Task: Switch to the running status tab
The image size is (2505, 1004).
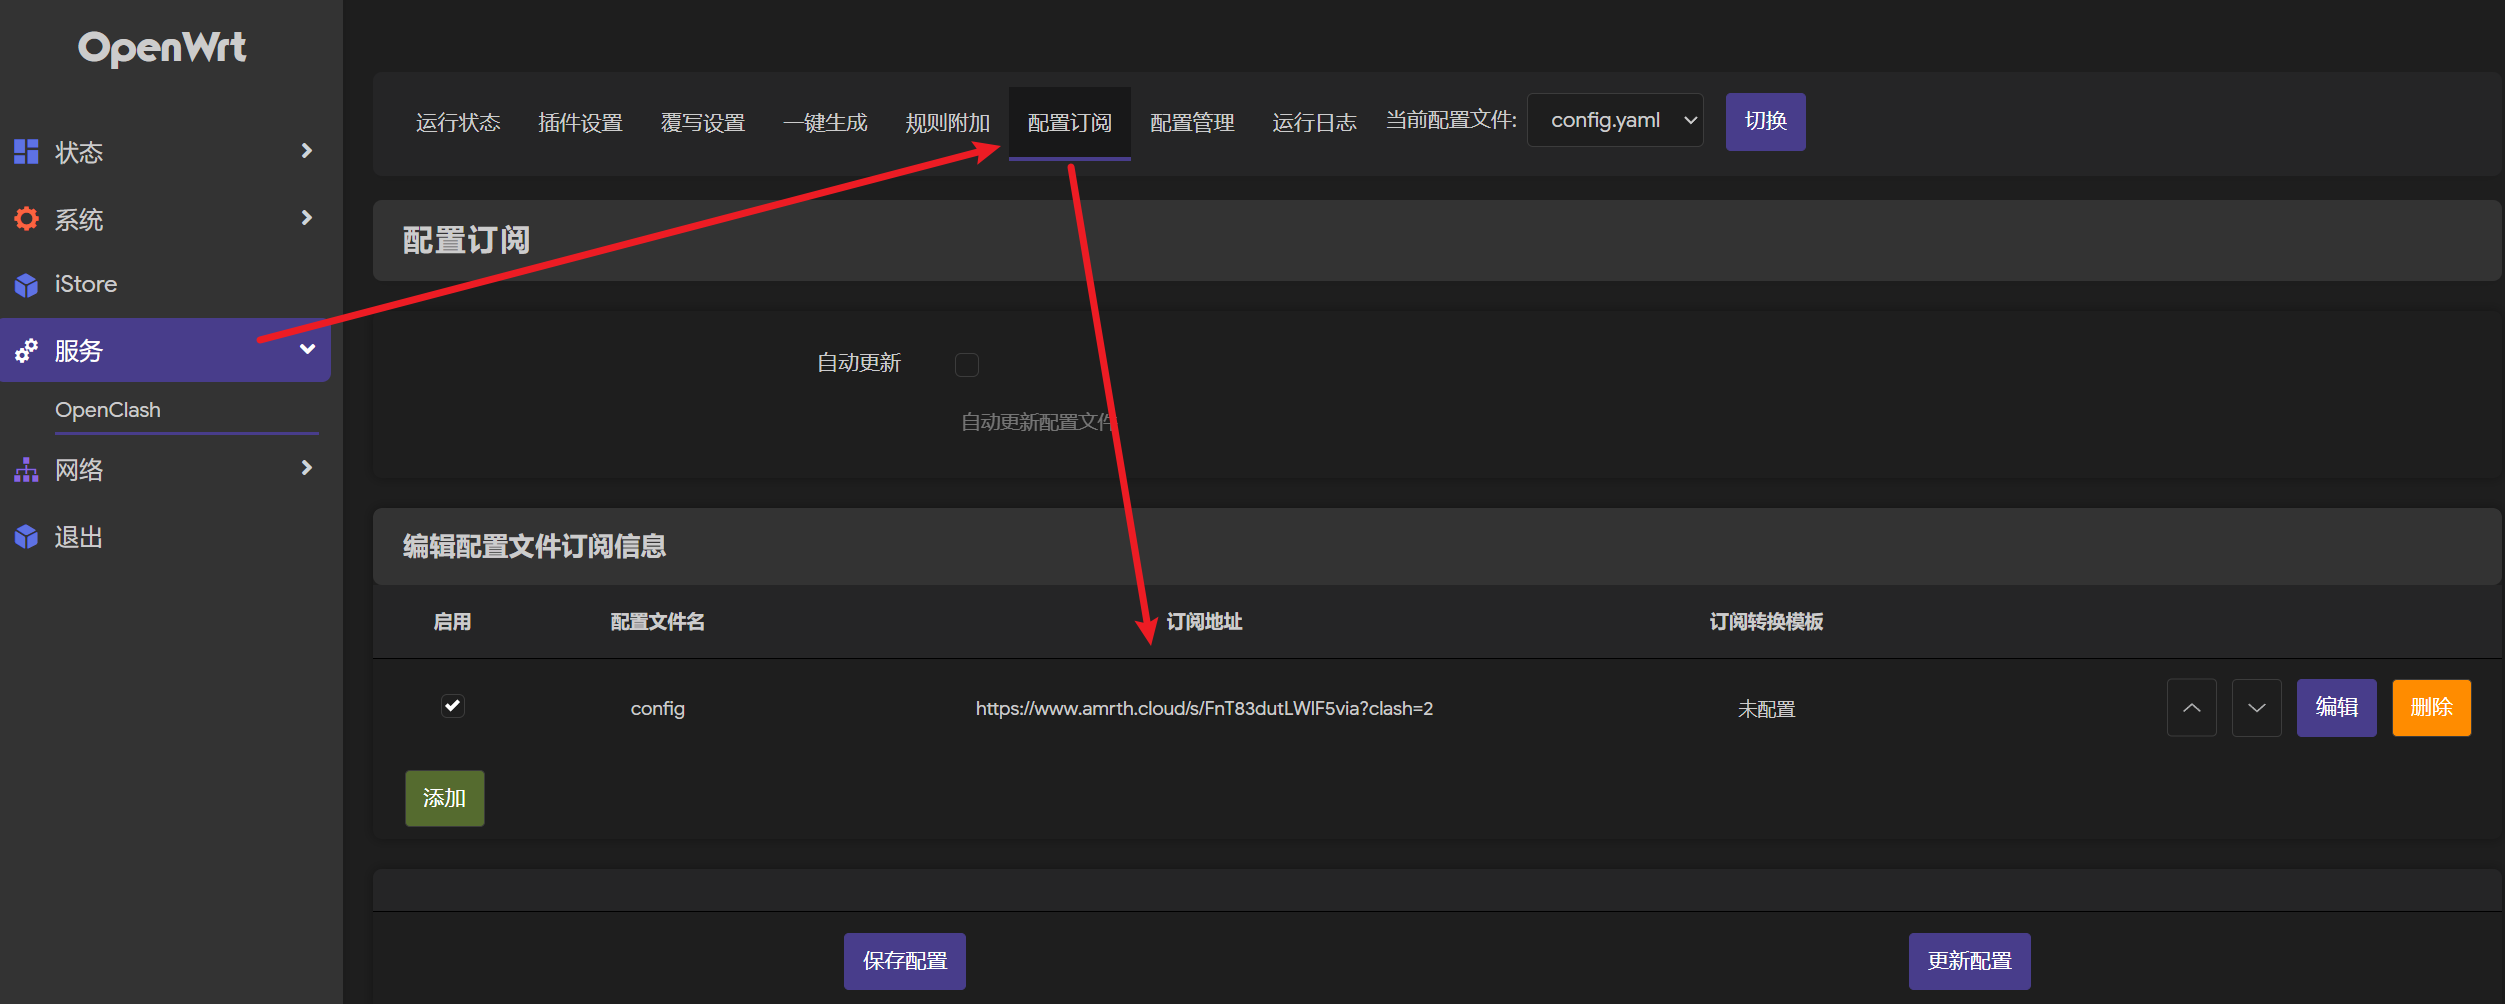Action: pos(458,123)
